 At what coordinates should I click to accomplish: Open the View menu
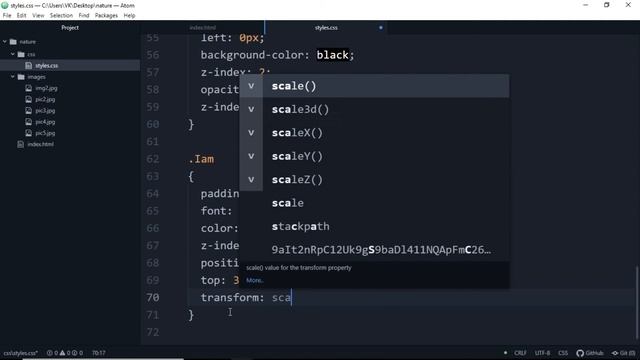click(38, 16)
